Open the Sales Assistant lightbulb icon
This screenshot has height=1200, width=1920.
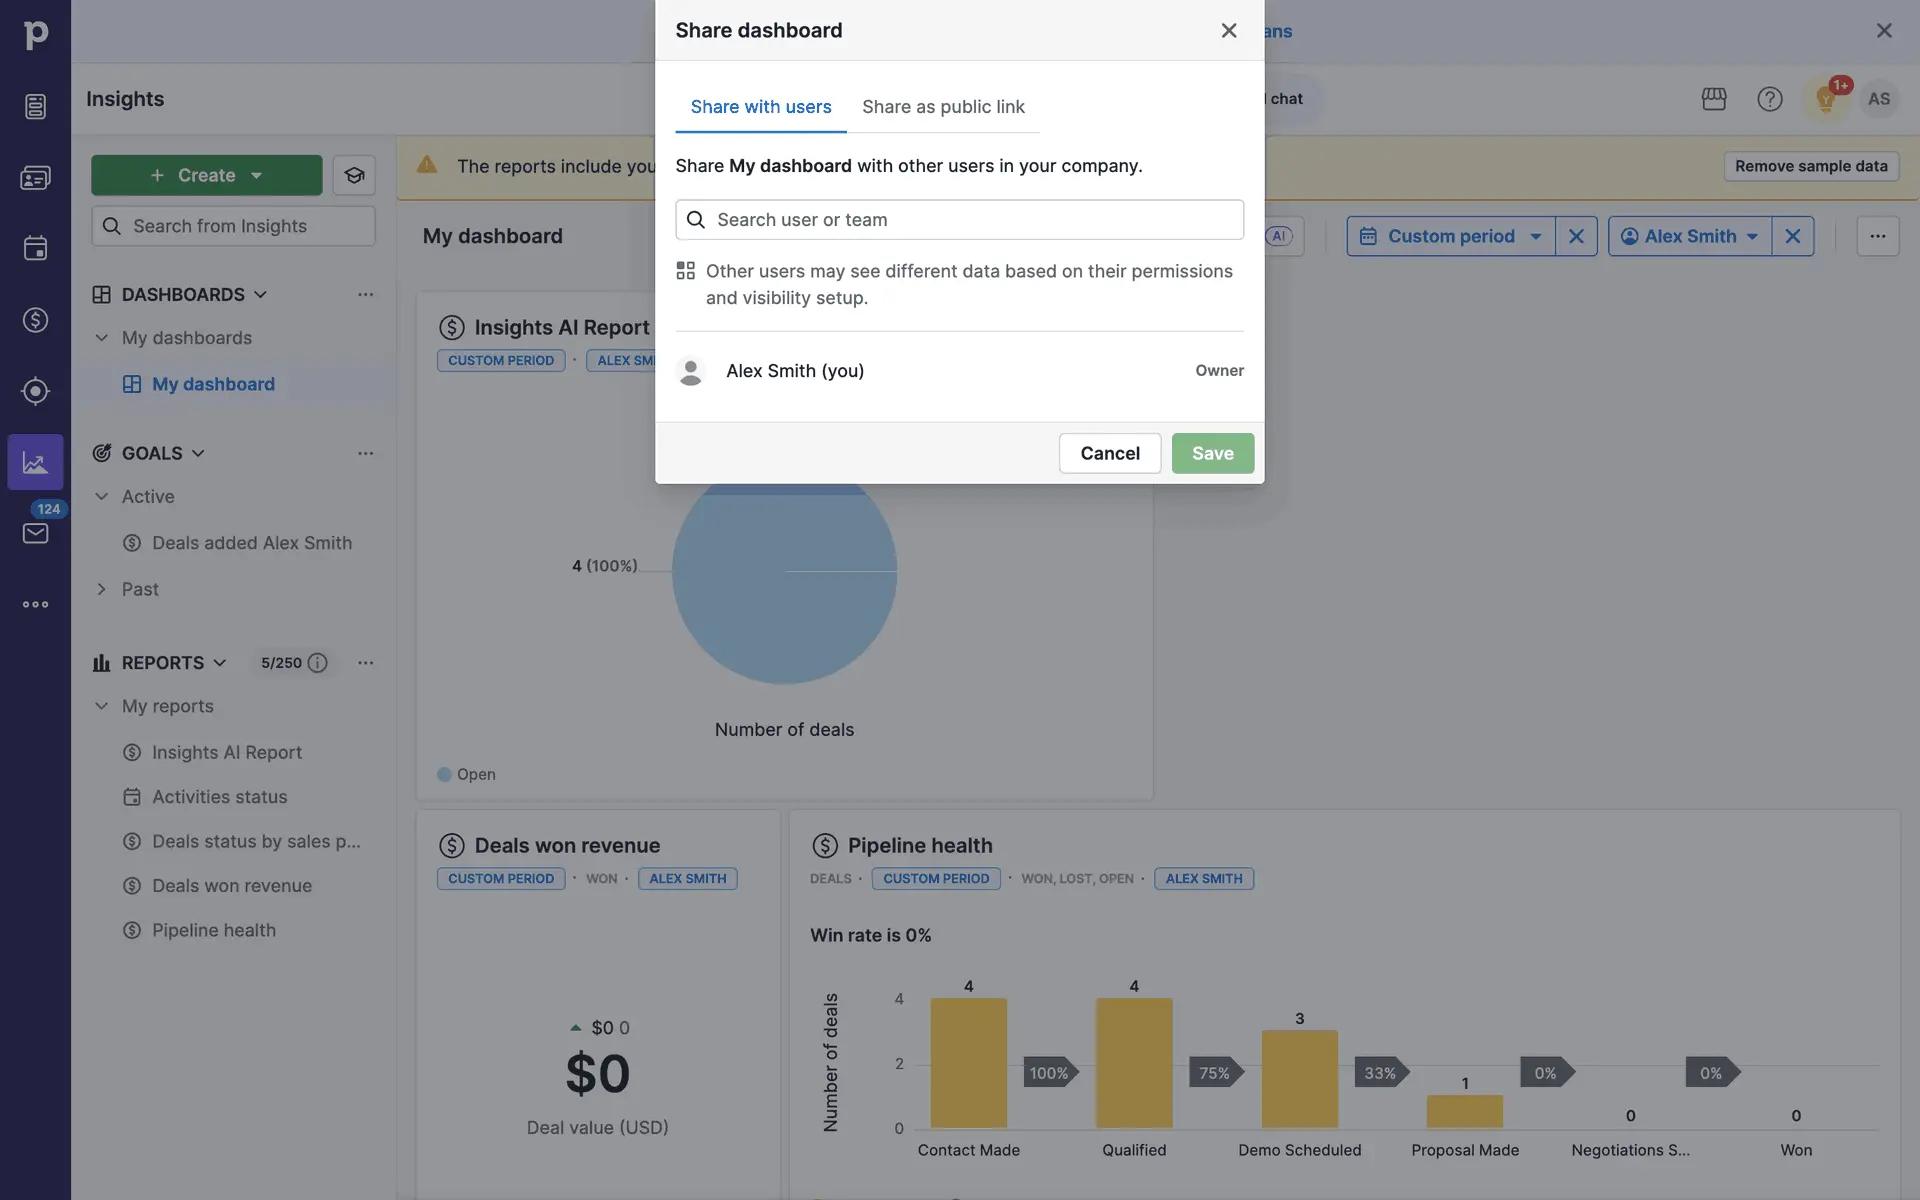pyautogui.click(x=1826, y=99)
